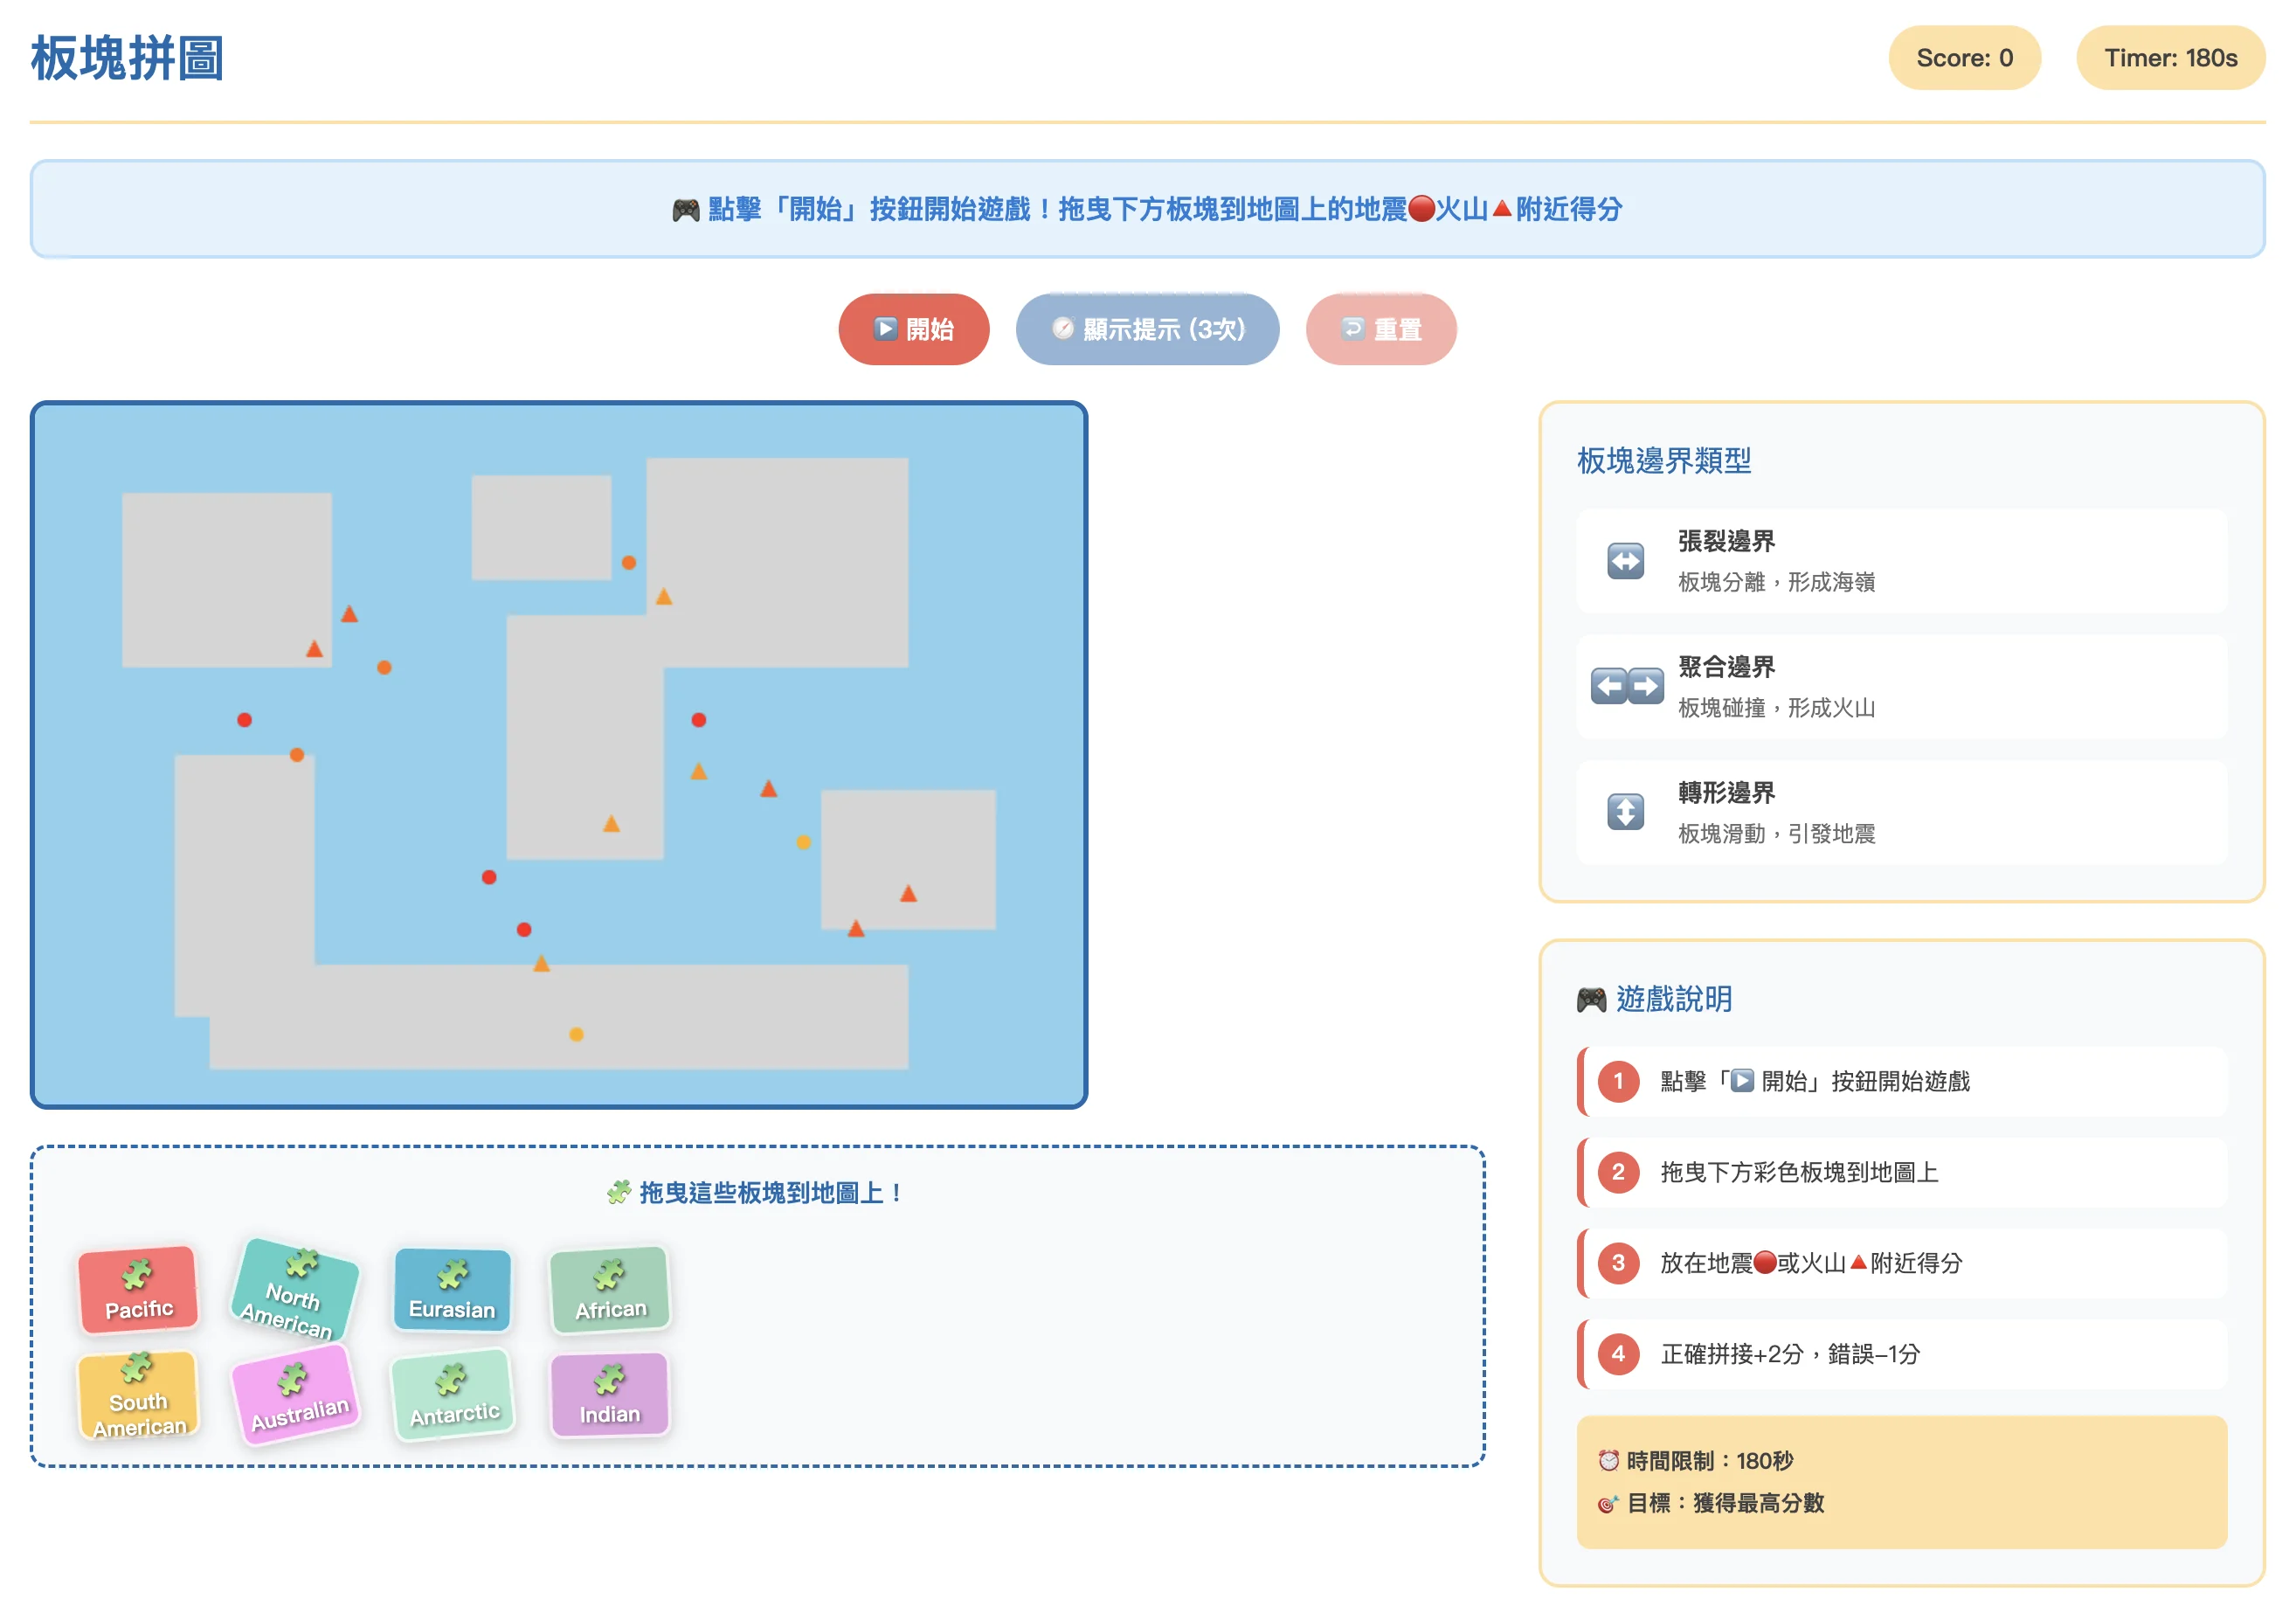Viewport: 2296px width, 1613px height.
Task: Select the South American plate piece
Action: tap(138, 1396)
